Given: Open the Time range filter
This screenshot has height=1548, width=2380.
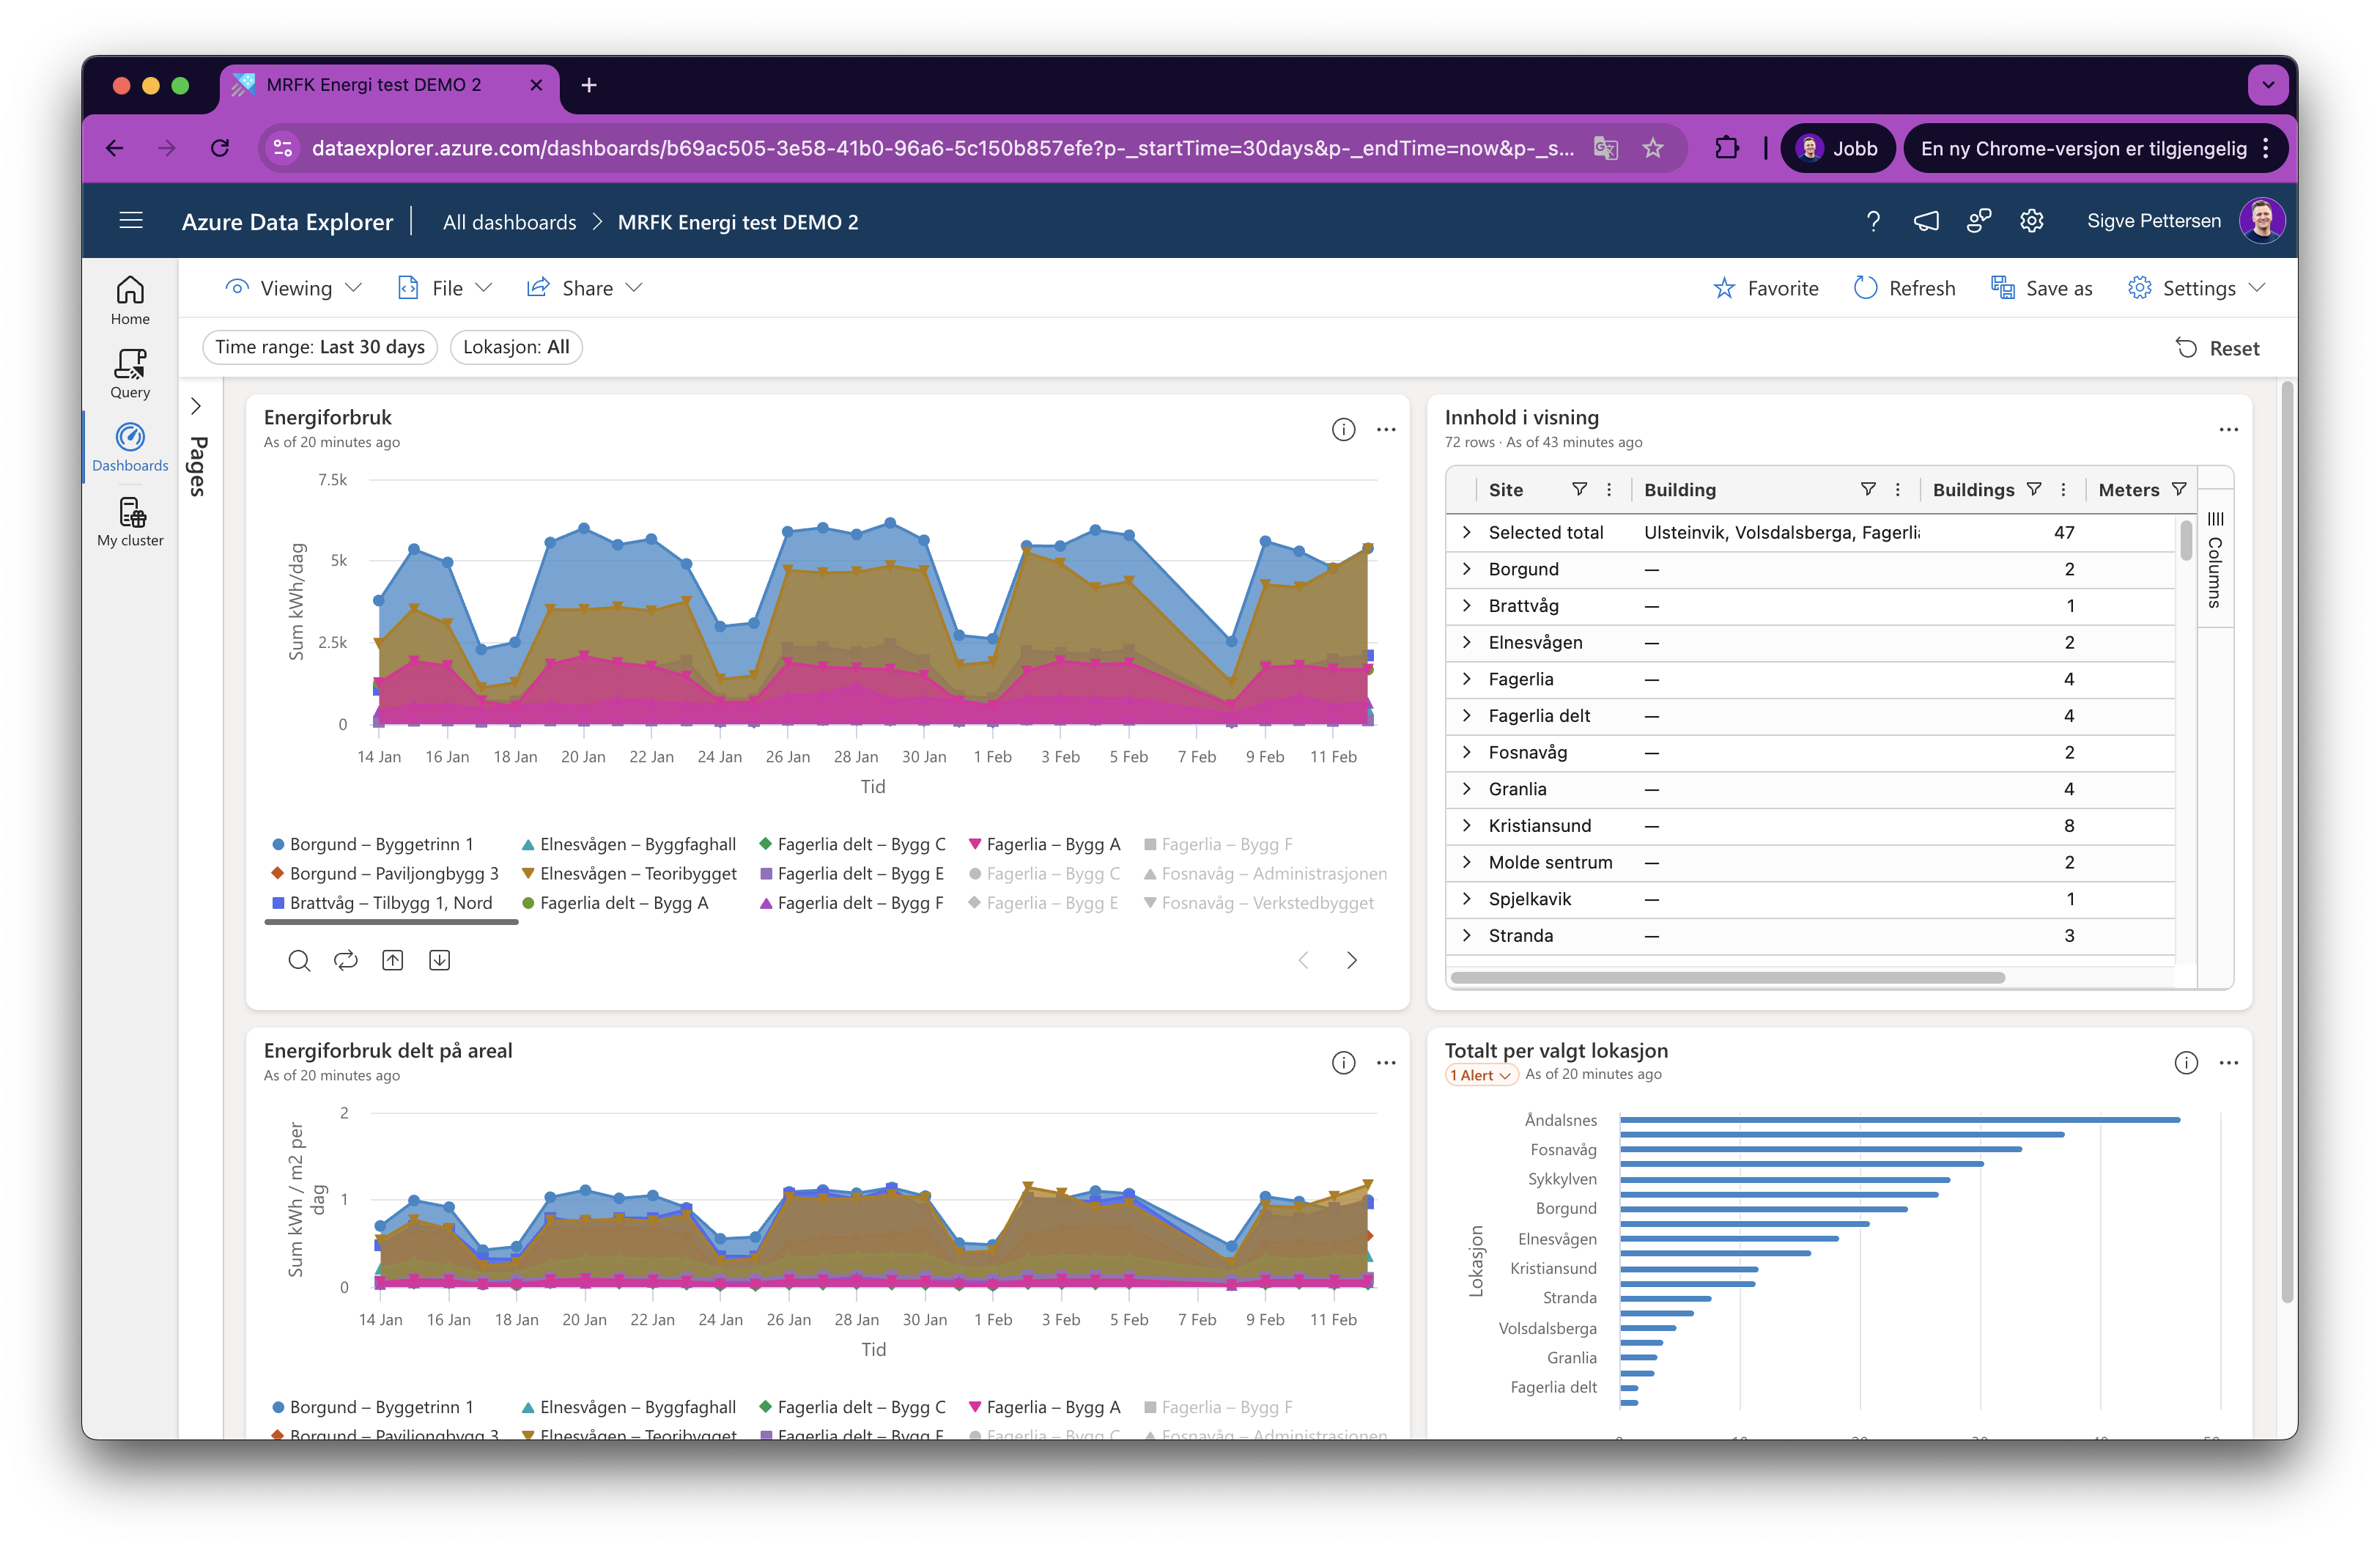Looking at the screenshot, I should (x=320, y=347).
